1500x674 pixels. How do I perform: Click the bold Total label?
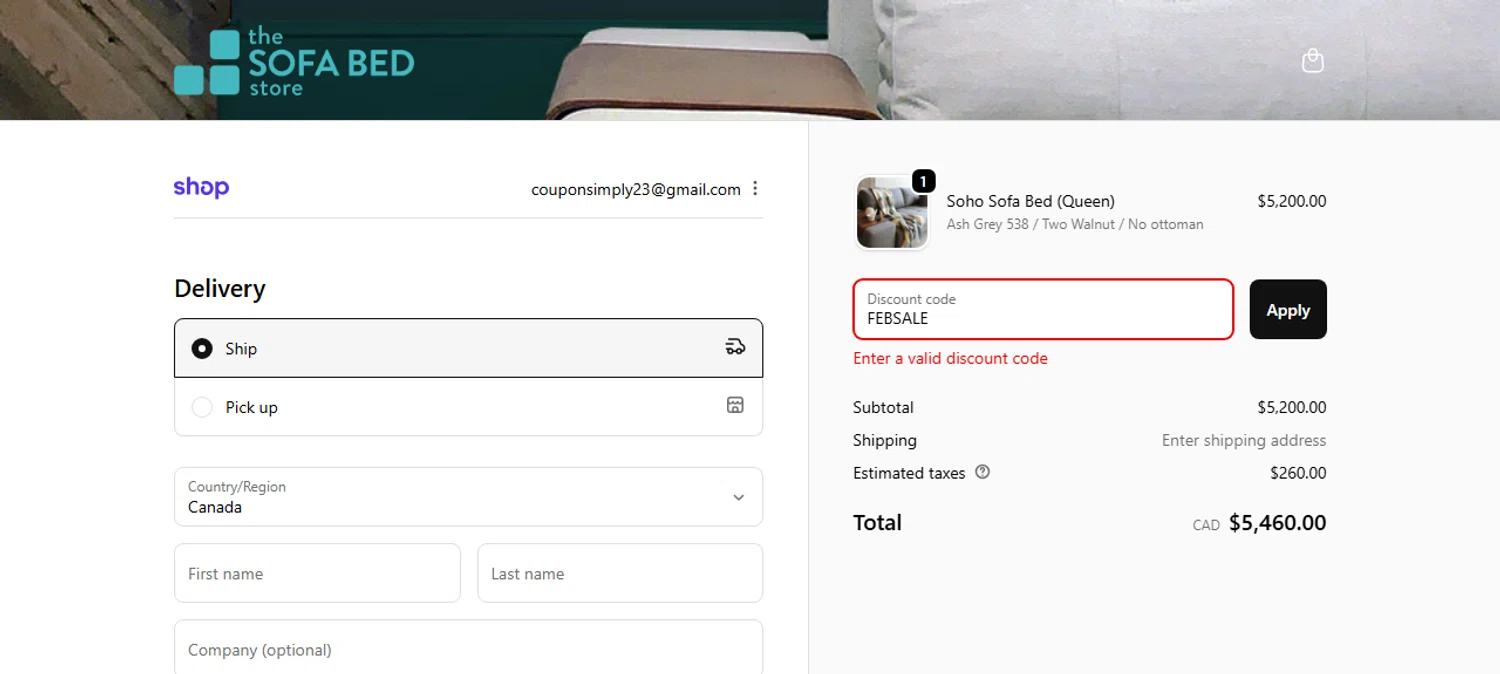877,522
